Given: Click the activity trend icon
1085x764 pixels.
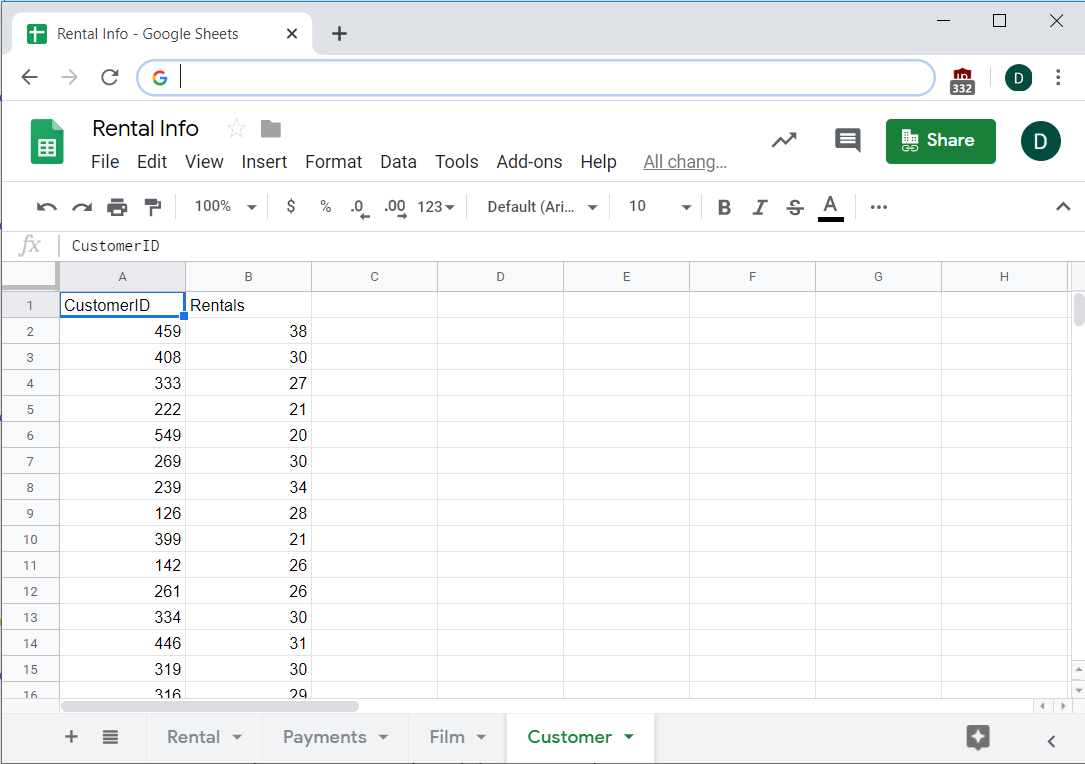Looking at the screenshot, I should (x=784, y=141).
